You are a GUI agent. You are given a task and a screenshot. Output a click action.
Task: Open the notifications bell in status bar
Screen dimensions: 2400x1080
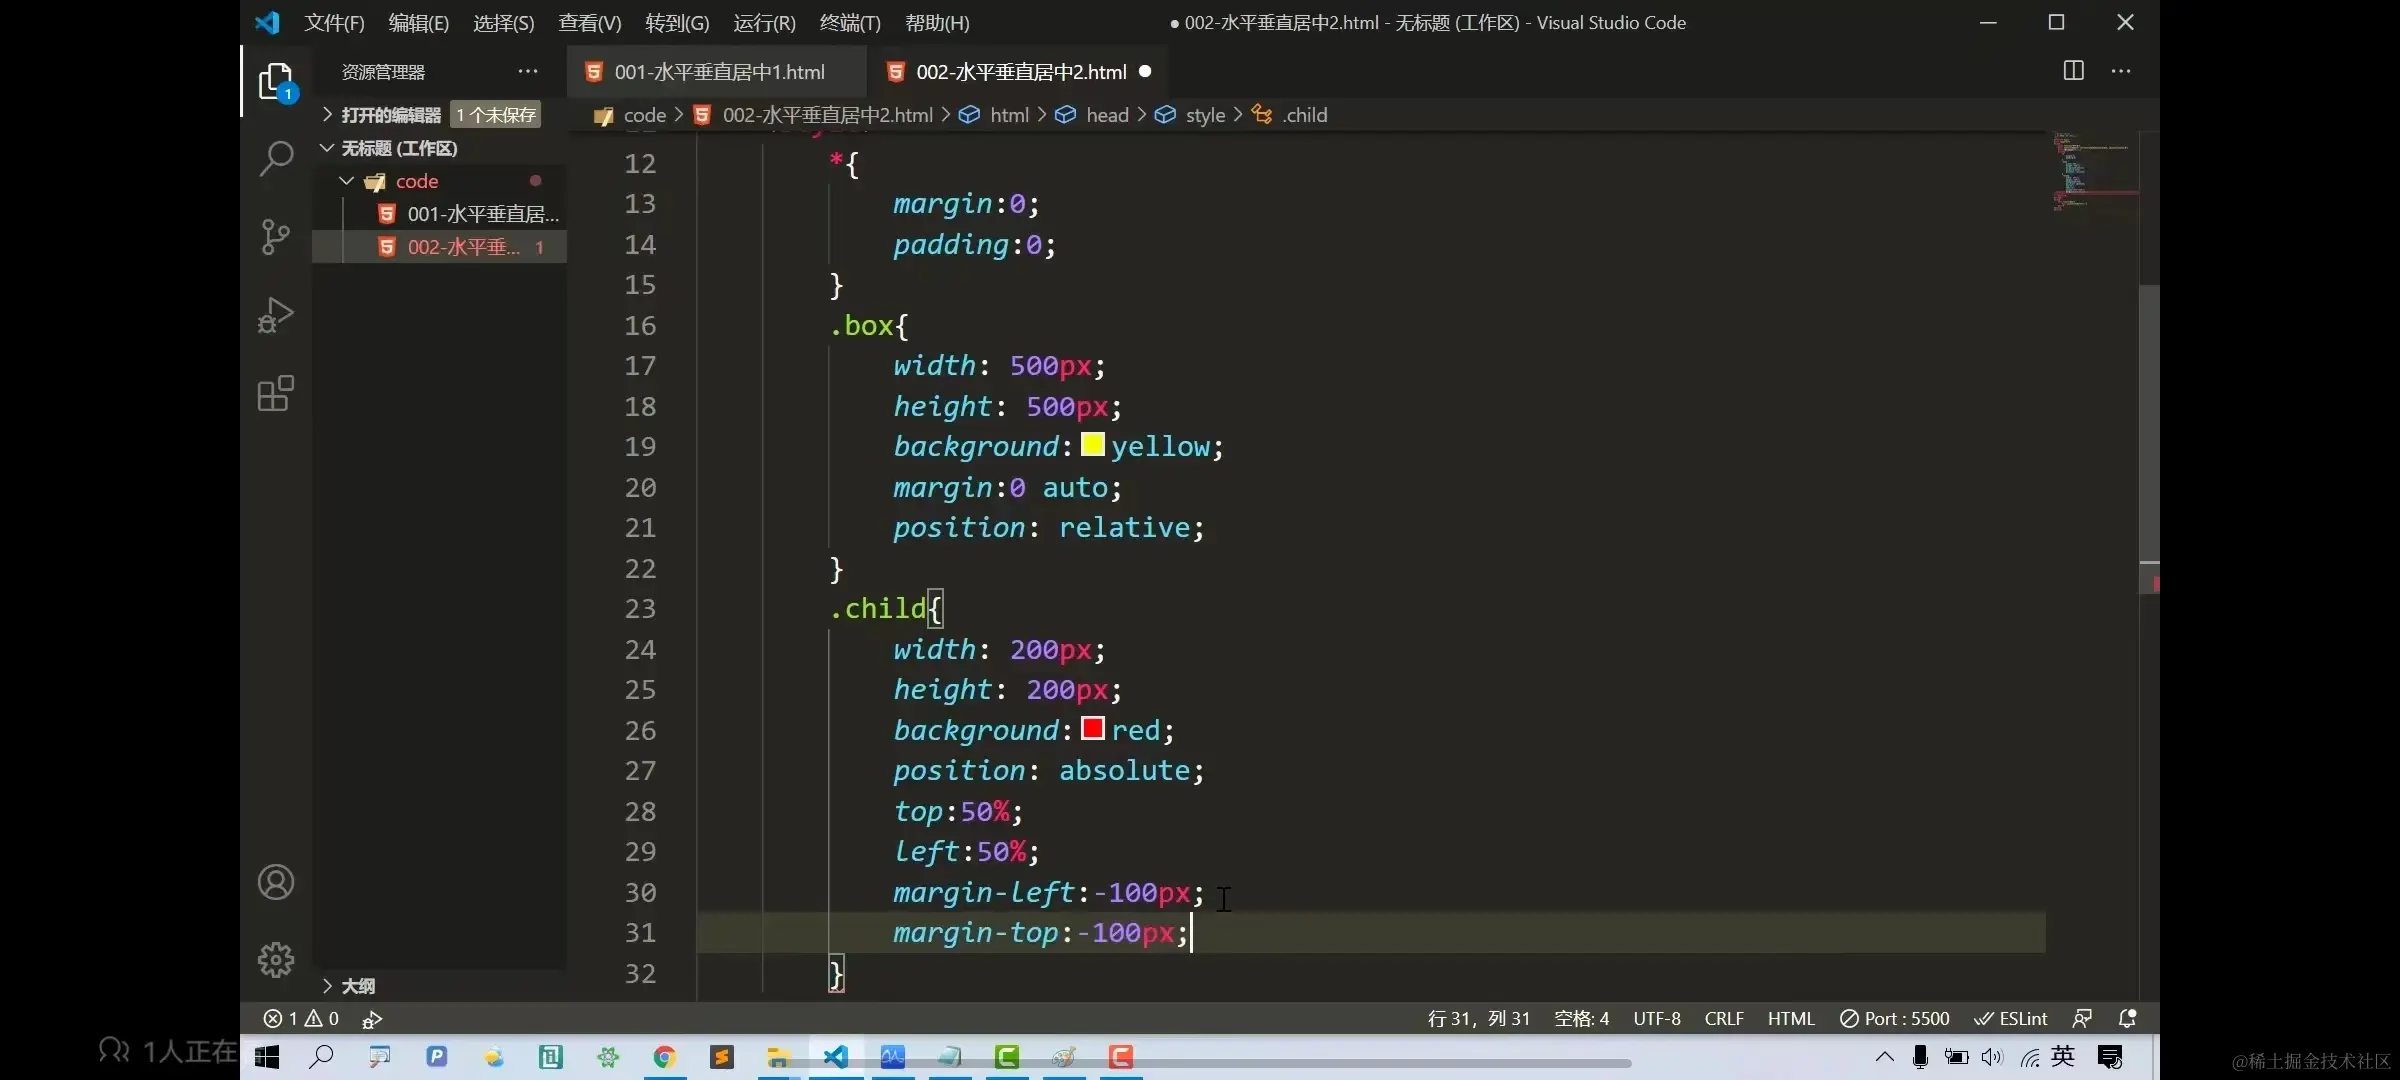[x=2128, y=1018]
